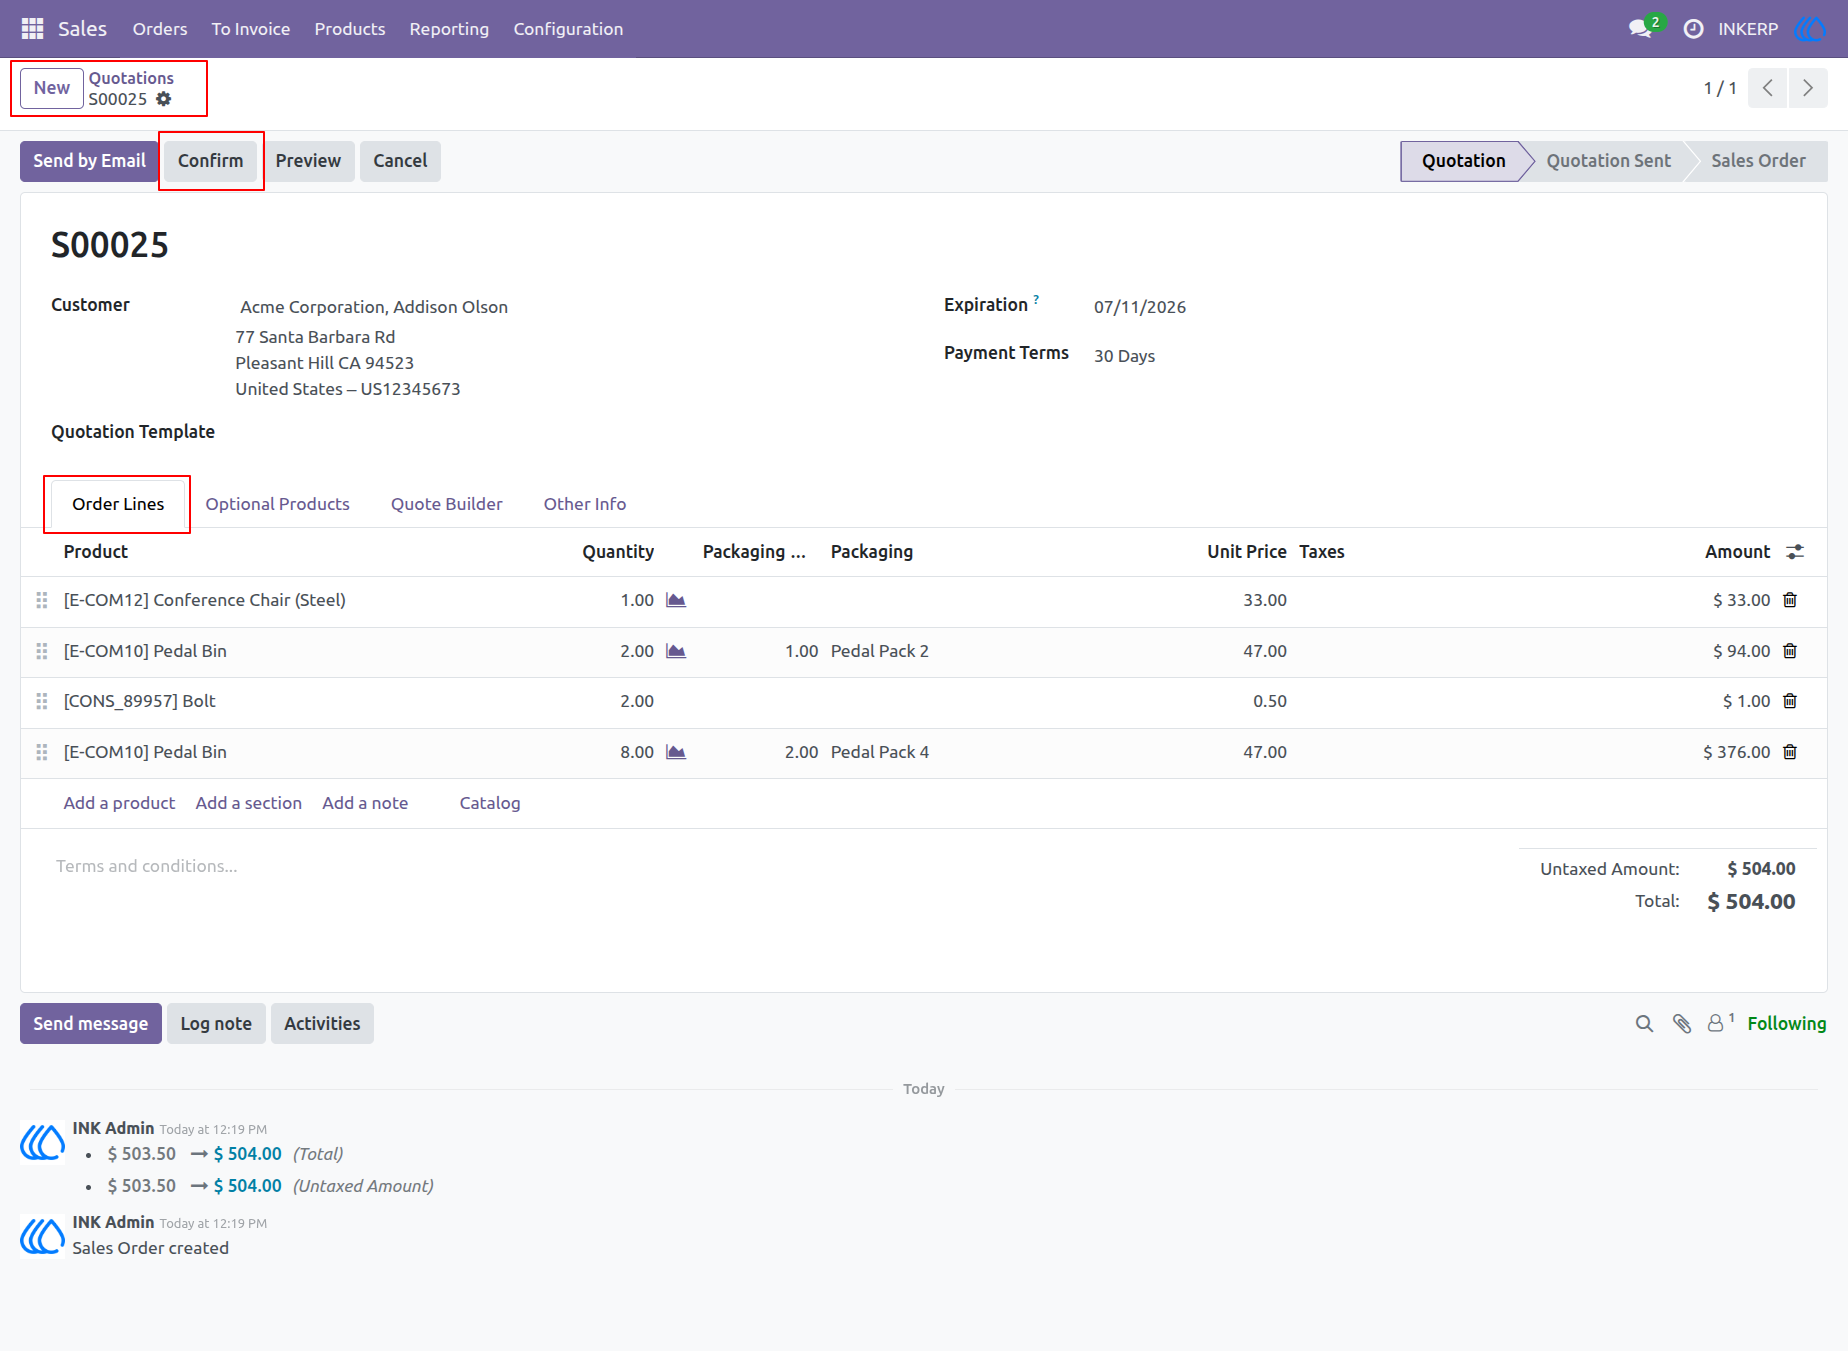This screenshot has height=1351, width=1848.
Task: Open the Products menu
Action: pyautogui.click(x=350, y=29)
